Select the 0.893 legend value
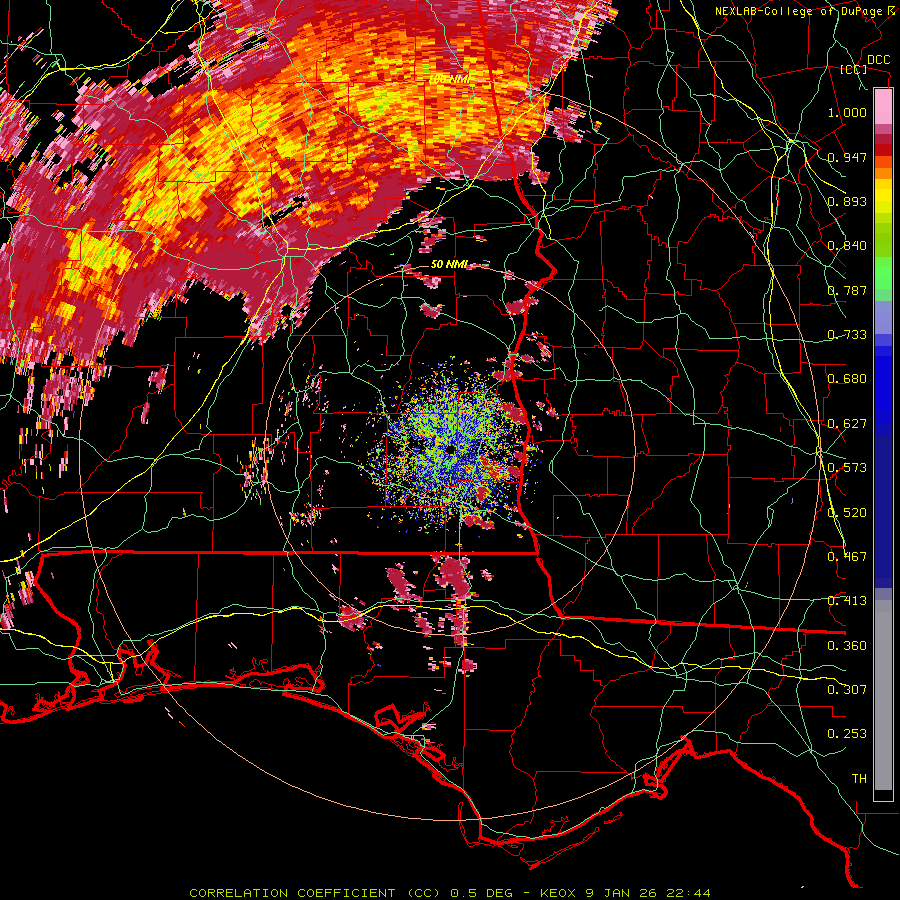Screen dimensions: 900x900 pos(847,201)
